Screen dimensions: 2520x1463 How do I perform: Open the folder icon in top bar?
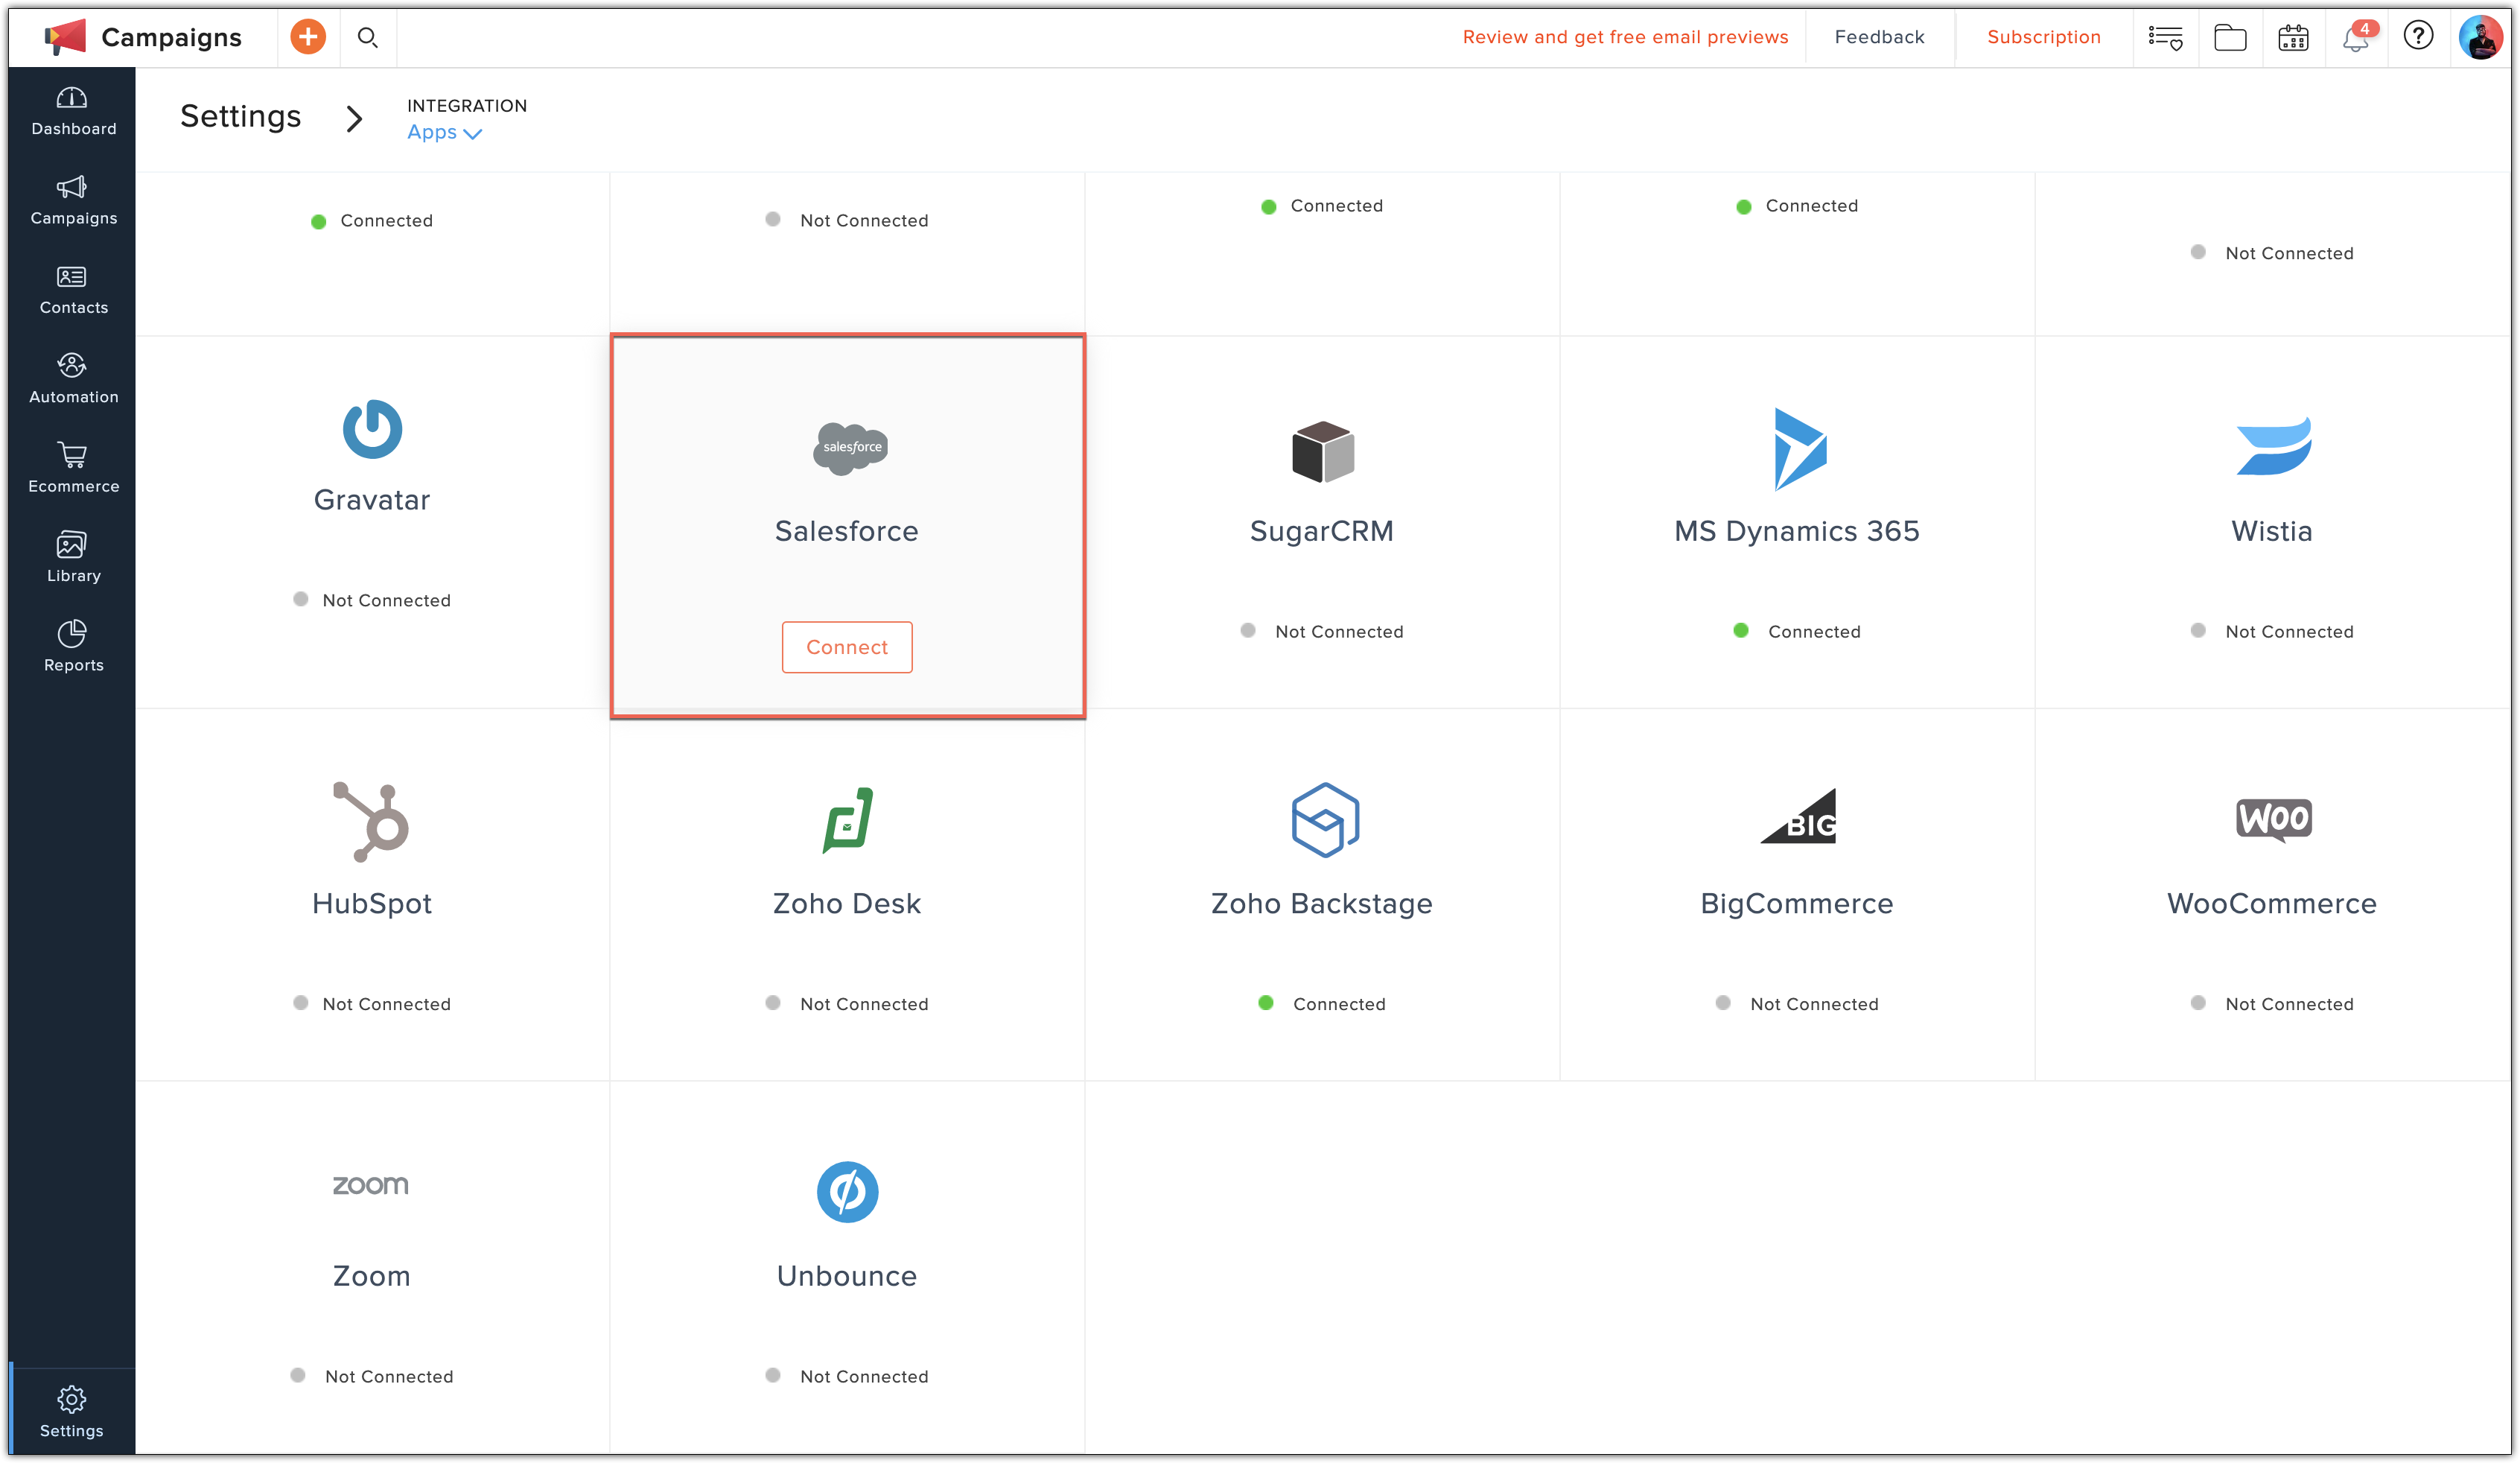tap(2229, 38)
